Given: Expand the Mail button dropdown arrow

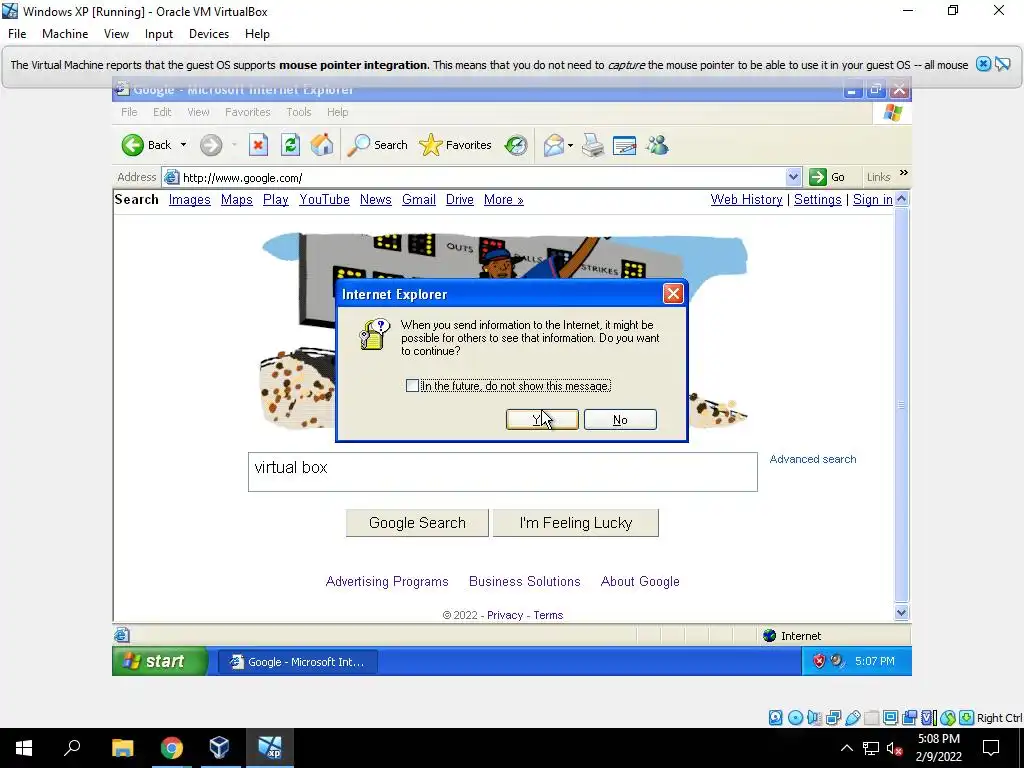Looking at the screenshot, I should click(x=570, y=145).
